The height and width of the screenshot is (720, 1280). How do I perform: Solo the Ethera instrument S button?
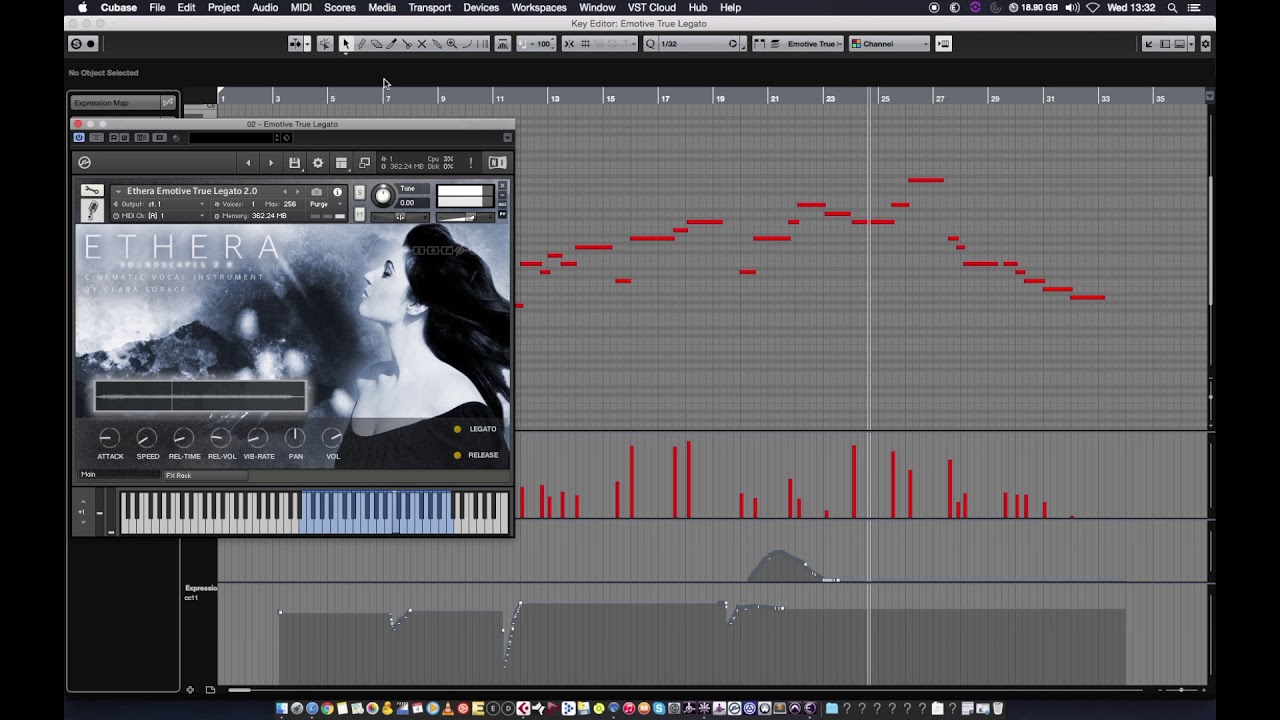pyautogui.click(x=359, y=193)
